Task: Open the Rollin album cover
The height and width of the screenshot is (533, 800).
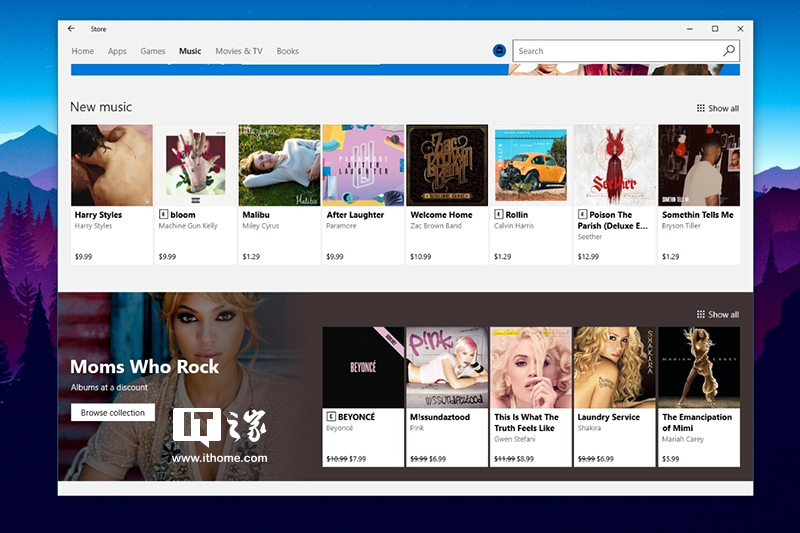Action: 531,165
